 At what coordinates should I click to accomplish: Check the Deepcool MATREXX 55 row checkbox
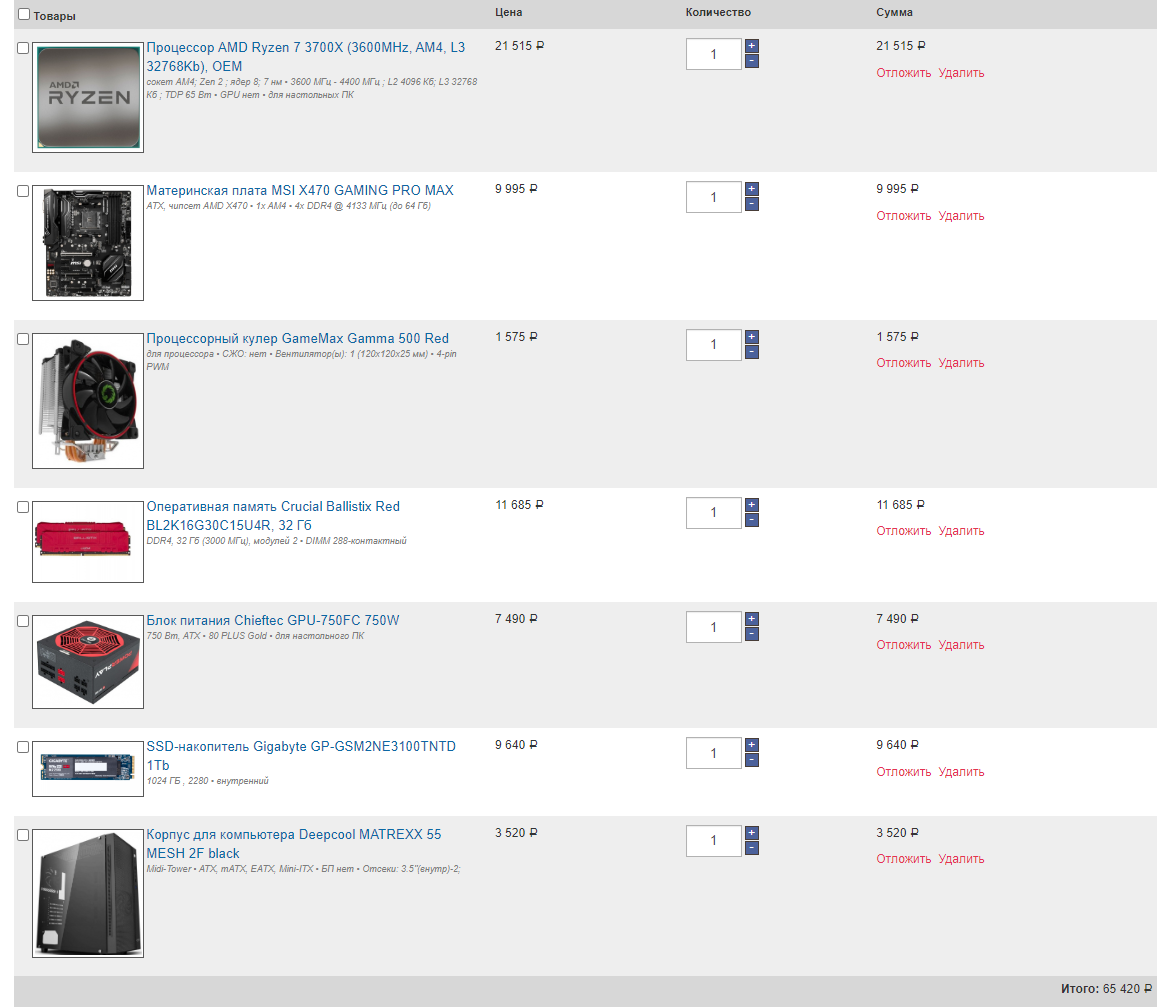pyautogui.click(x=23, y=835)
